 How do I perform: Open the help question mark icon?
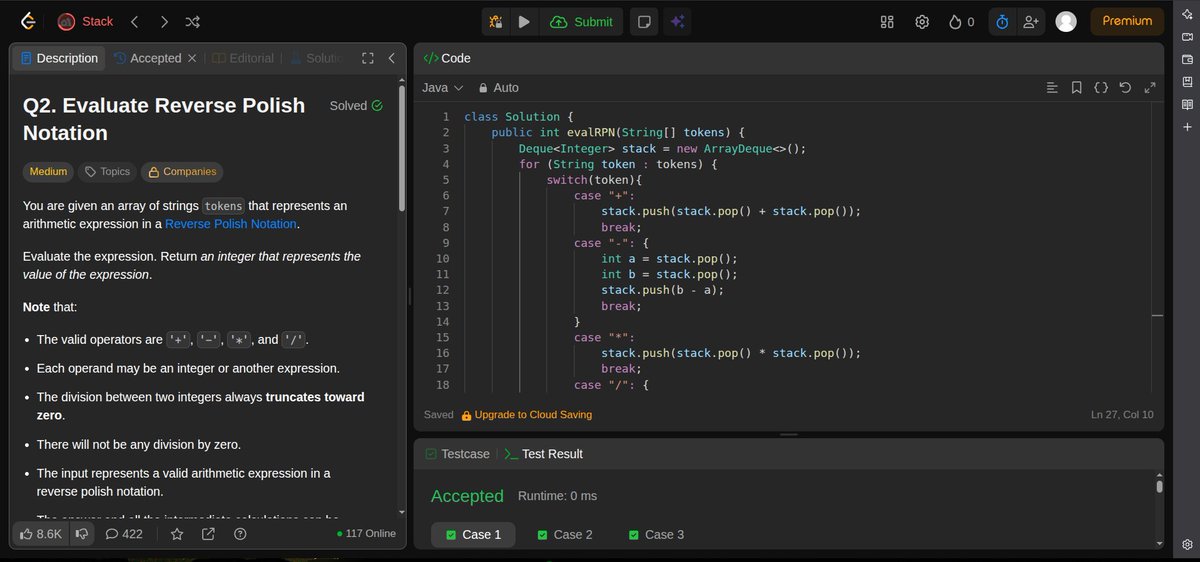click(240, 534)
